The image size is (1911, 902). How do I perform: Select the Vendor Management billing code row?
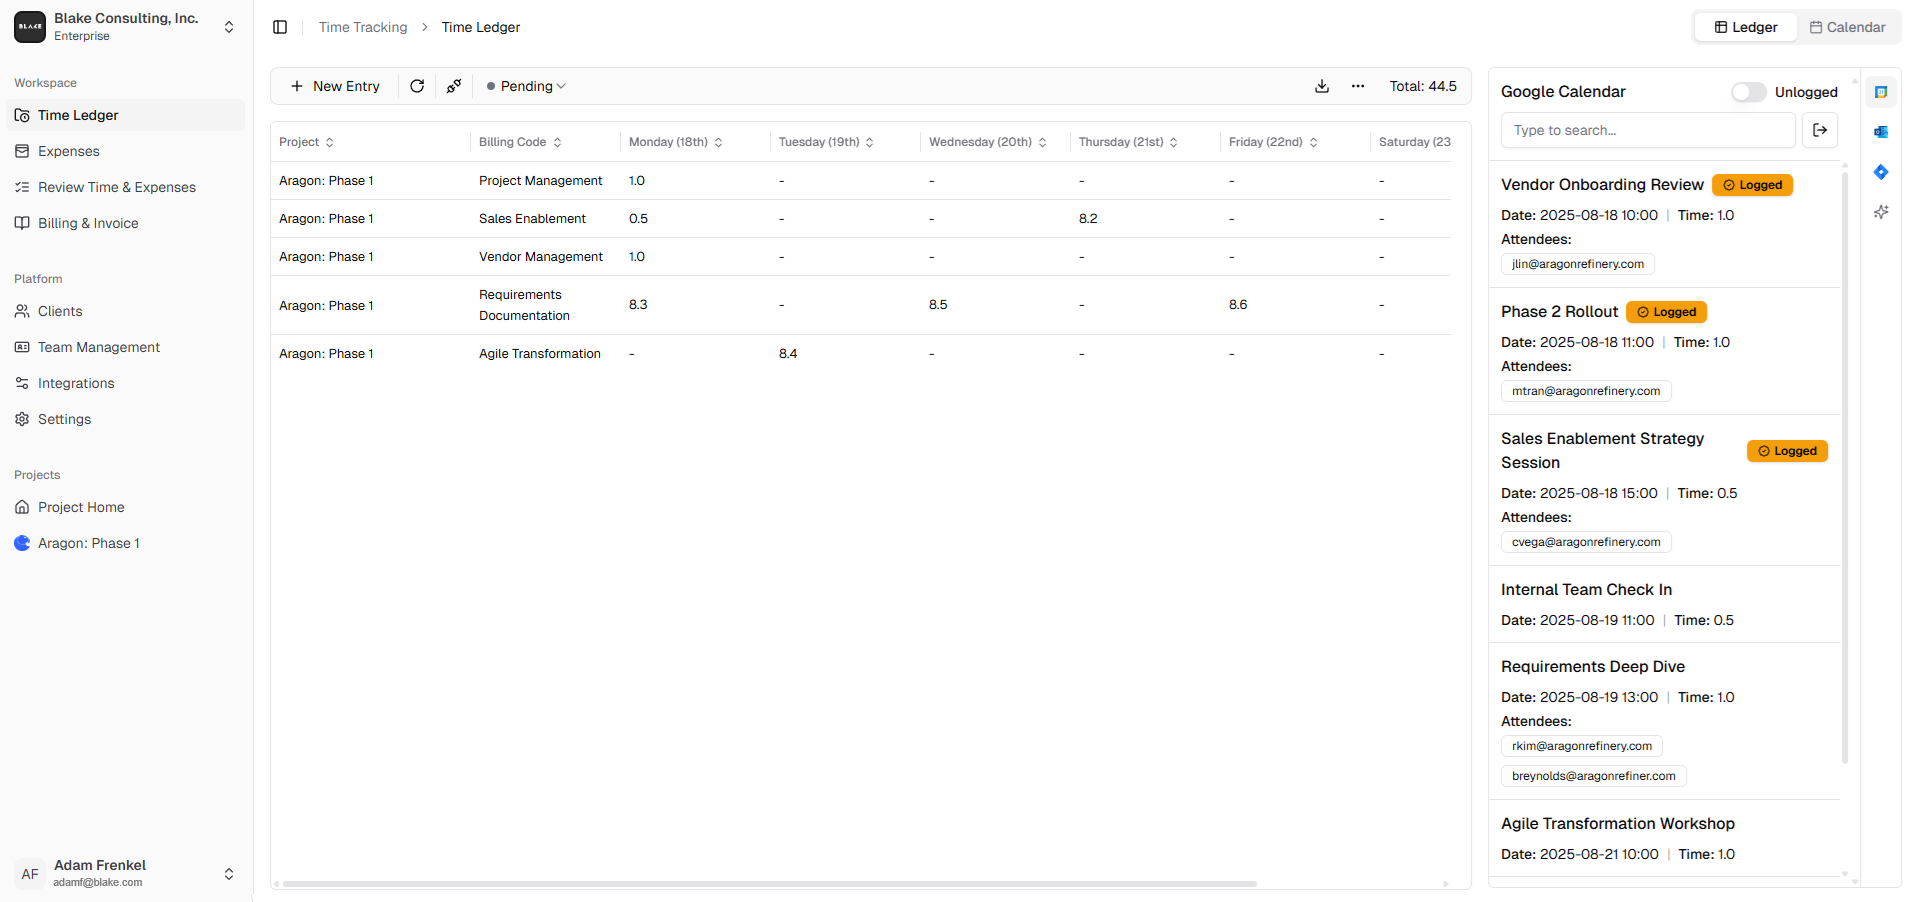tap(861, 257)
